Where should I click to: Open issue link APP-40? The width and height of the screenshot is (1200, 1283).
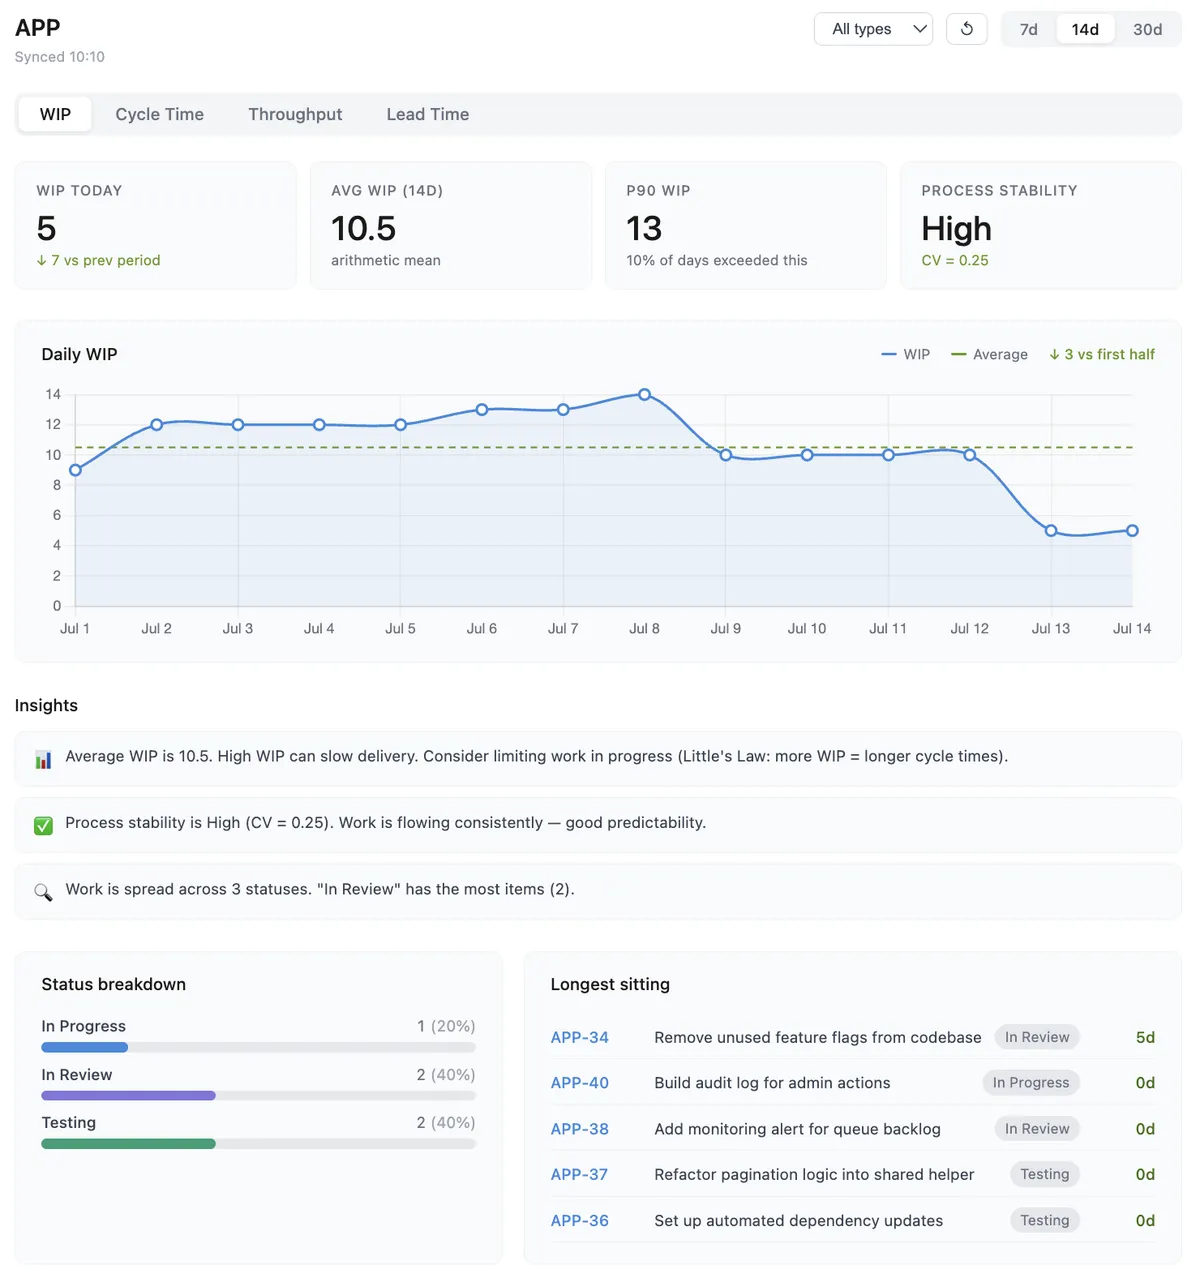tap(579, 1083)
